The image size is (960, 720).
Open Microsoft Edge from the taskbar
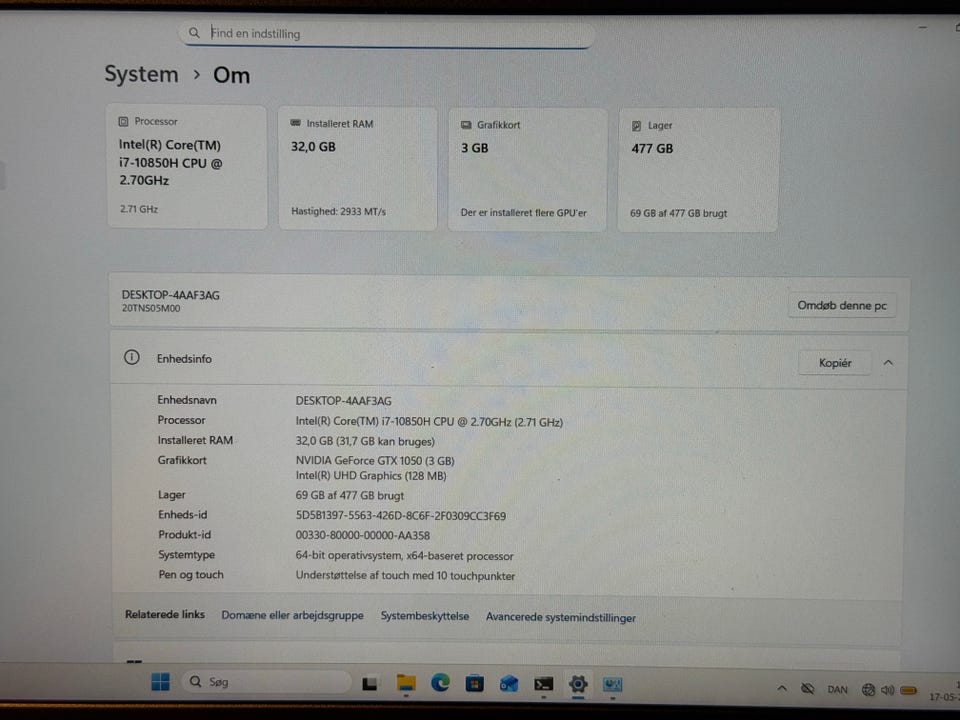[440, 683]
